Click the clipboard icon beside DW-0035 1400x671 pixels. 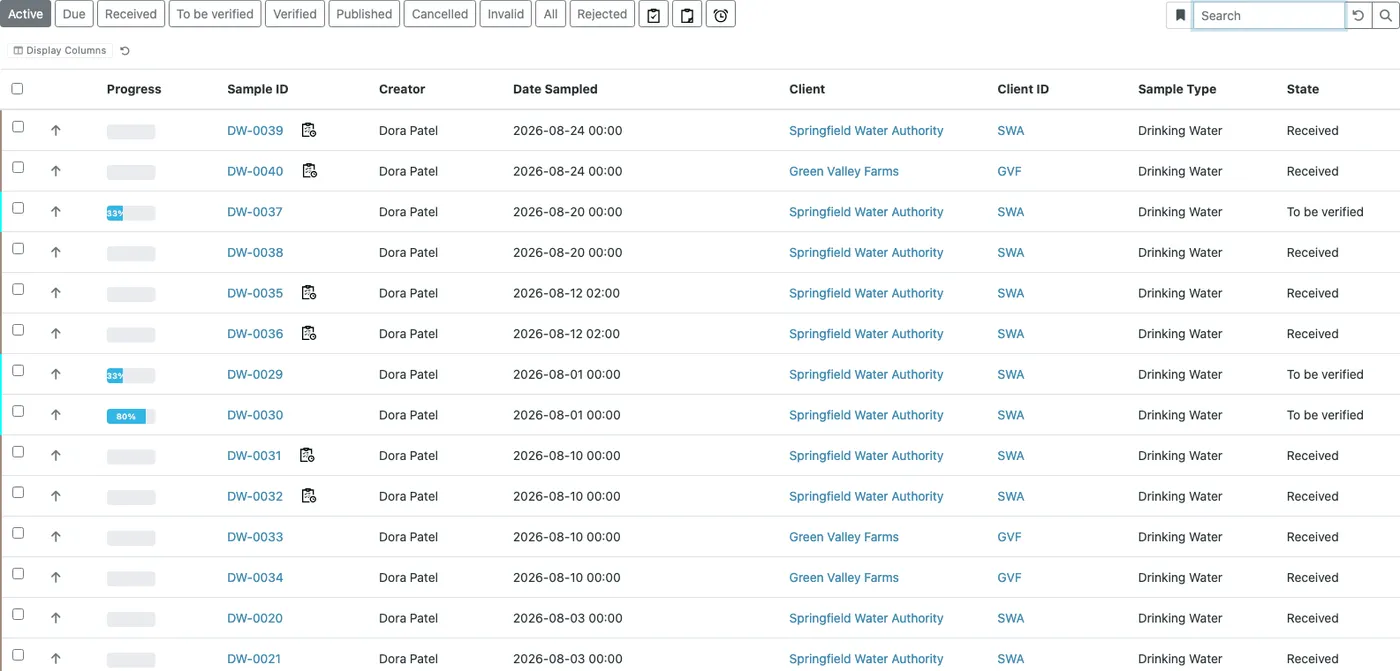click(x=309, y=293)
